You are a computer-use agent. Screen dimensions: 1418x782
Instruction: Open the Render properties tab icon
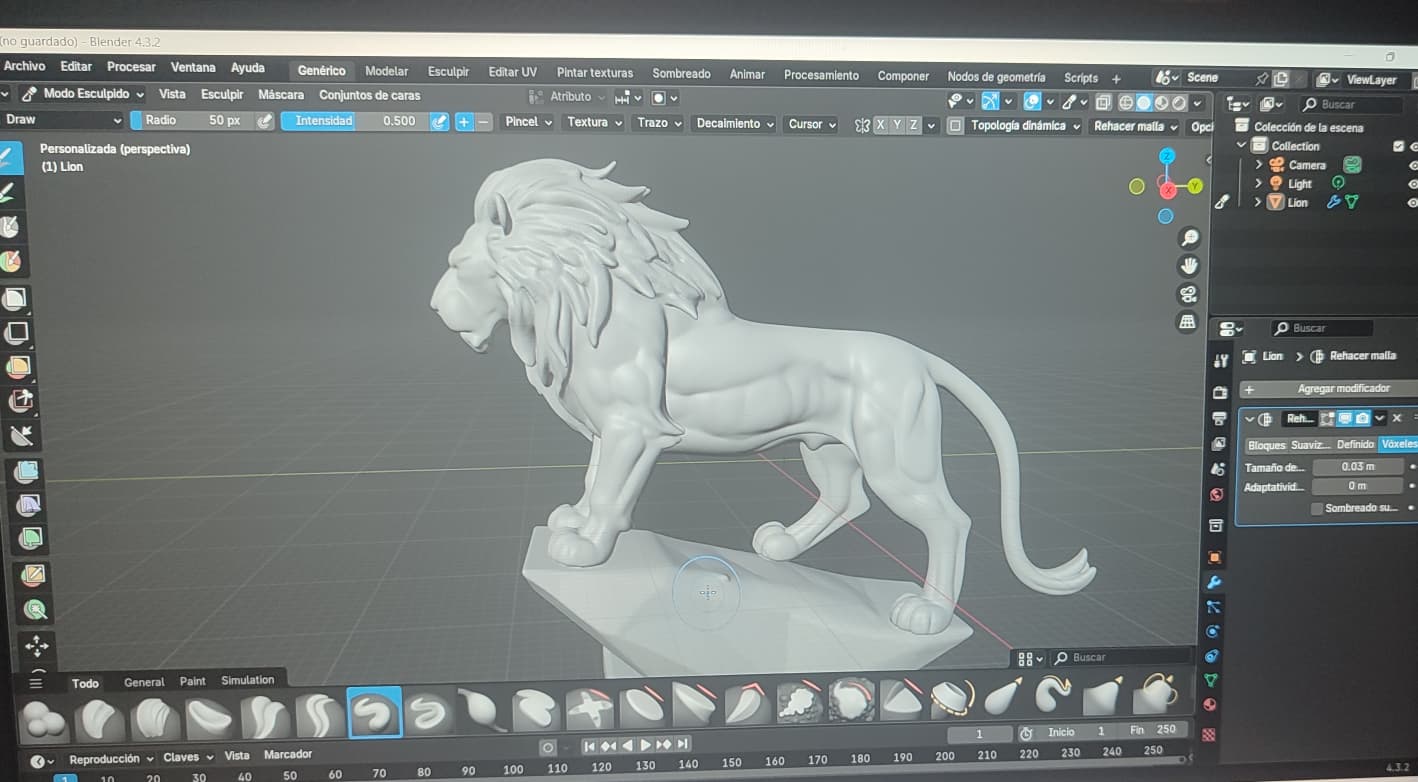[1220, 393]
